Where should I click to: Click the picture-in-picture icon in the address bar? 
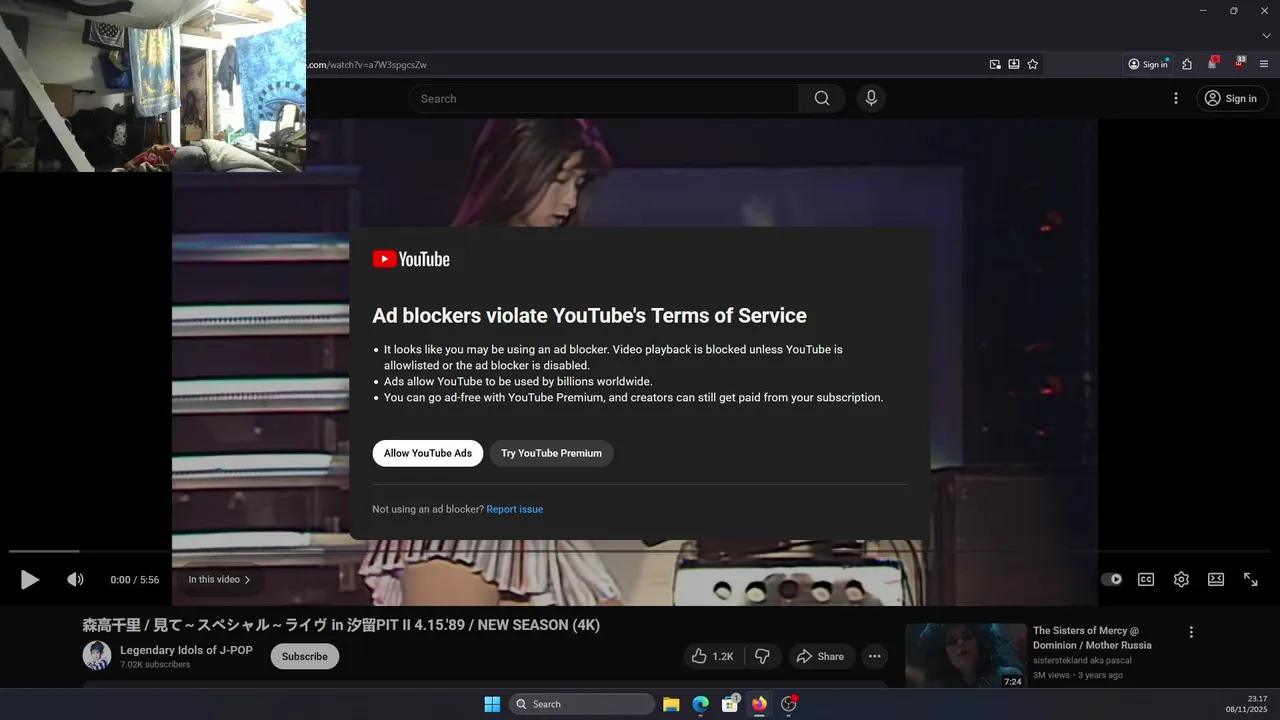[995, 64]
